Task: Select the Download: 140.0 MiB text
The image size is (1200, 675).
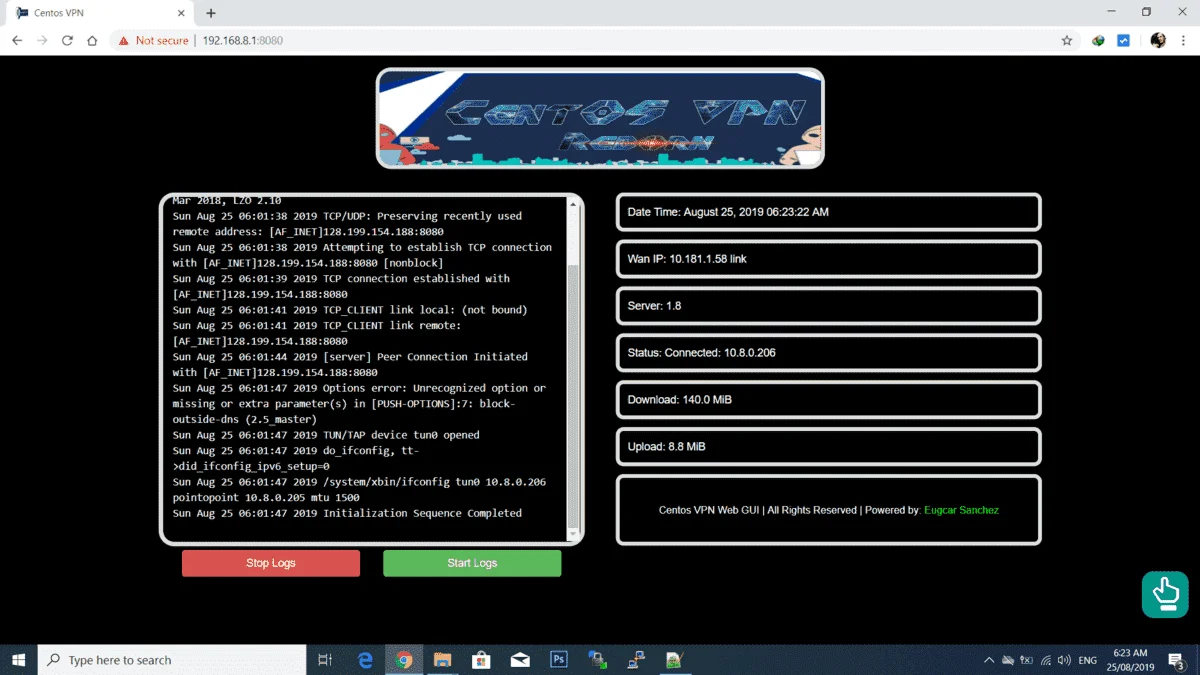Action: (x=679, y=400)
